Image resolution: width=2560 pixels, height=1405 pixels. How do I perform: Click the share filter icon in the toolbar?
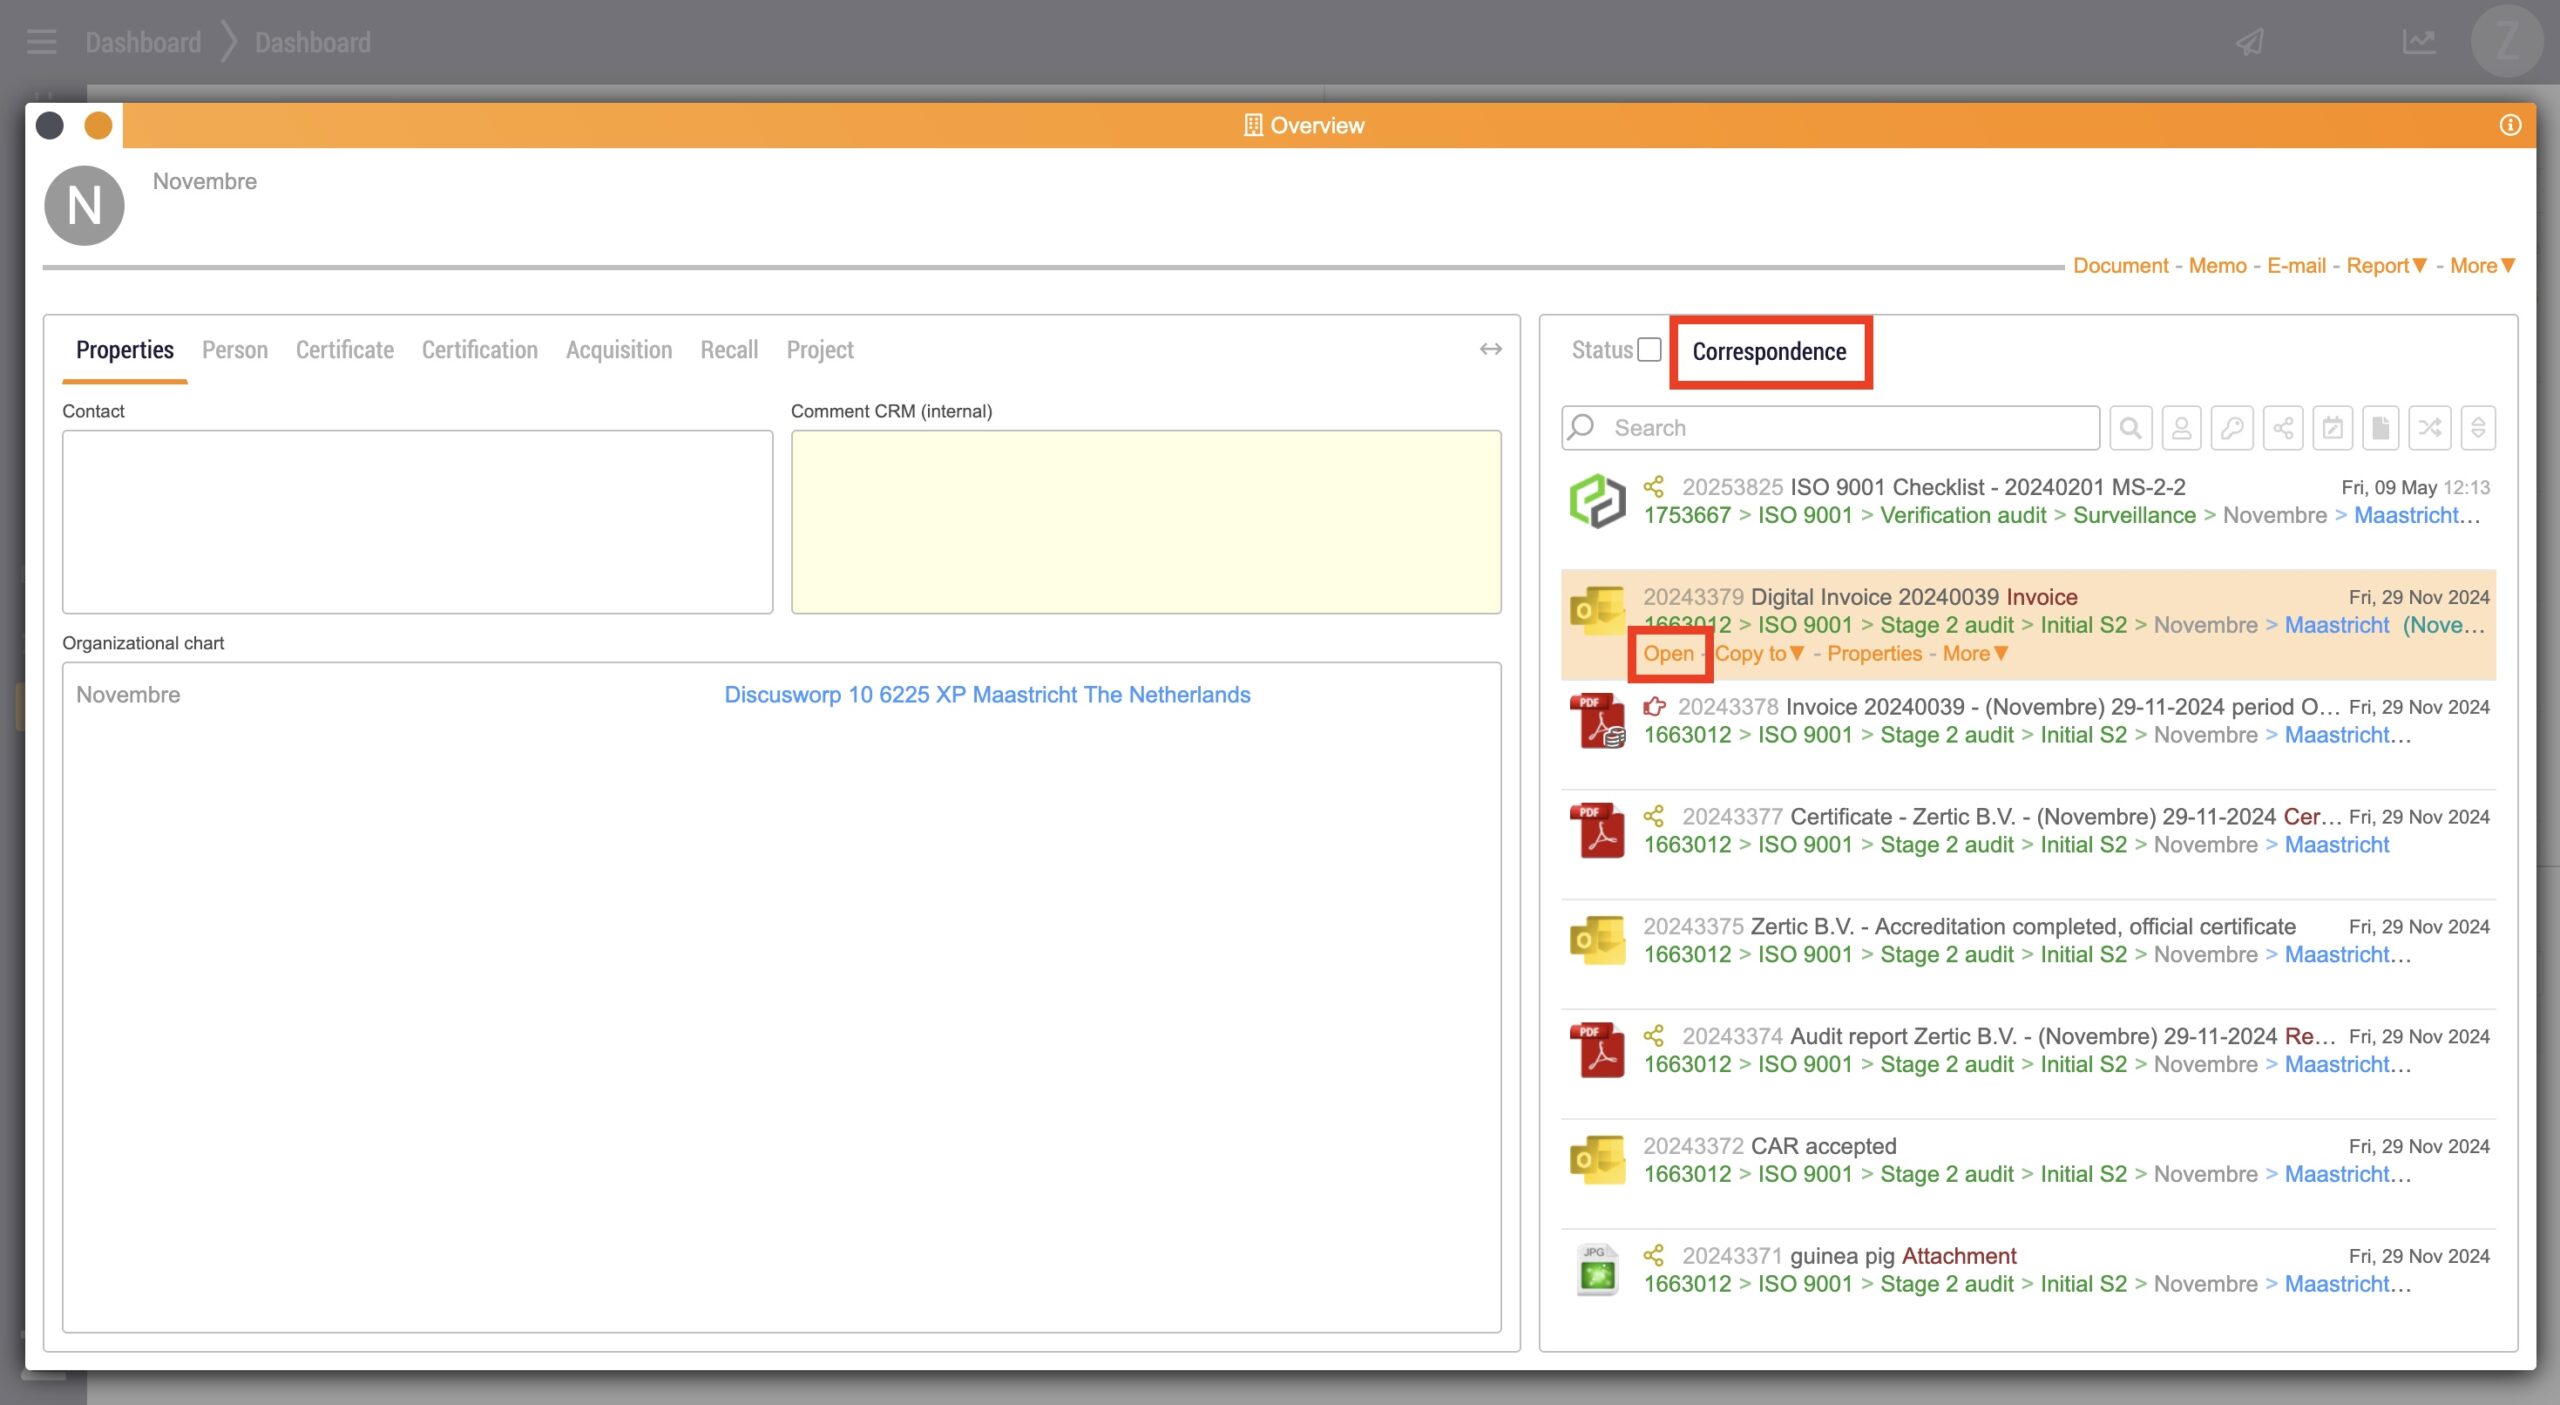[x=2283, y=428]
